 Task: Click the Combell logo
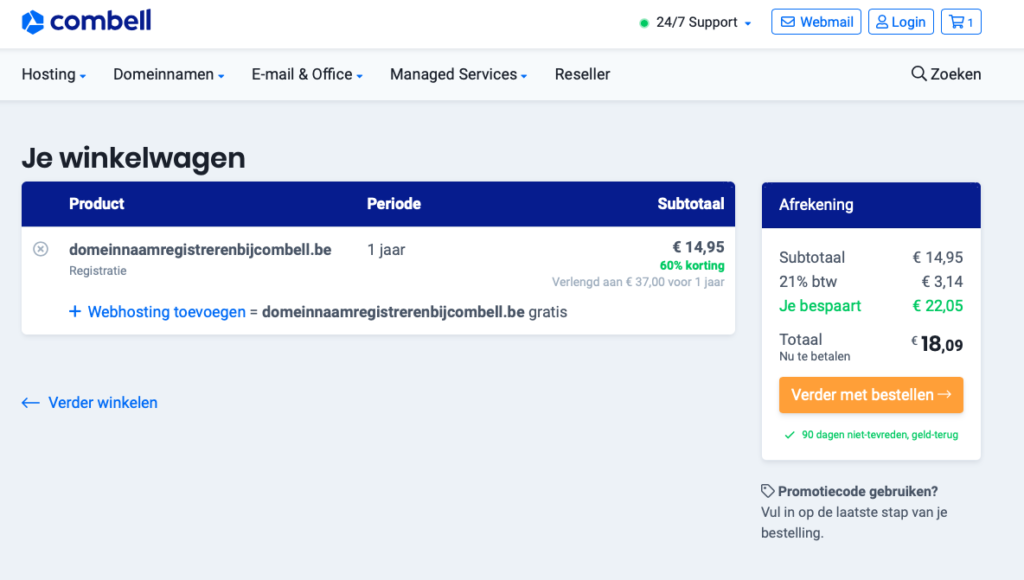86,22
